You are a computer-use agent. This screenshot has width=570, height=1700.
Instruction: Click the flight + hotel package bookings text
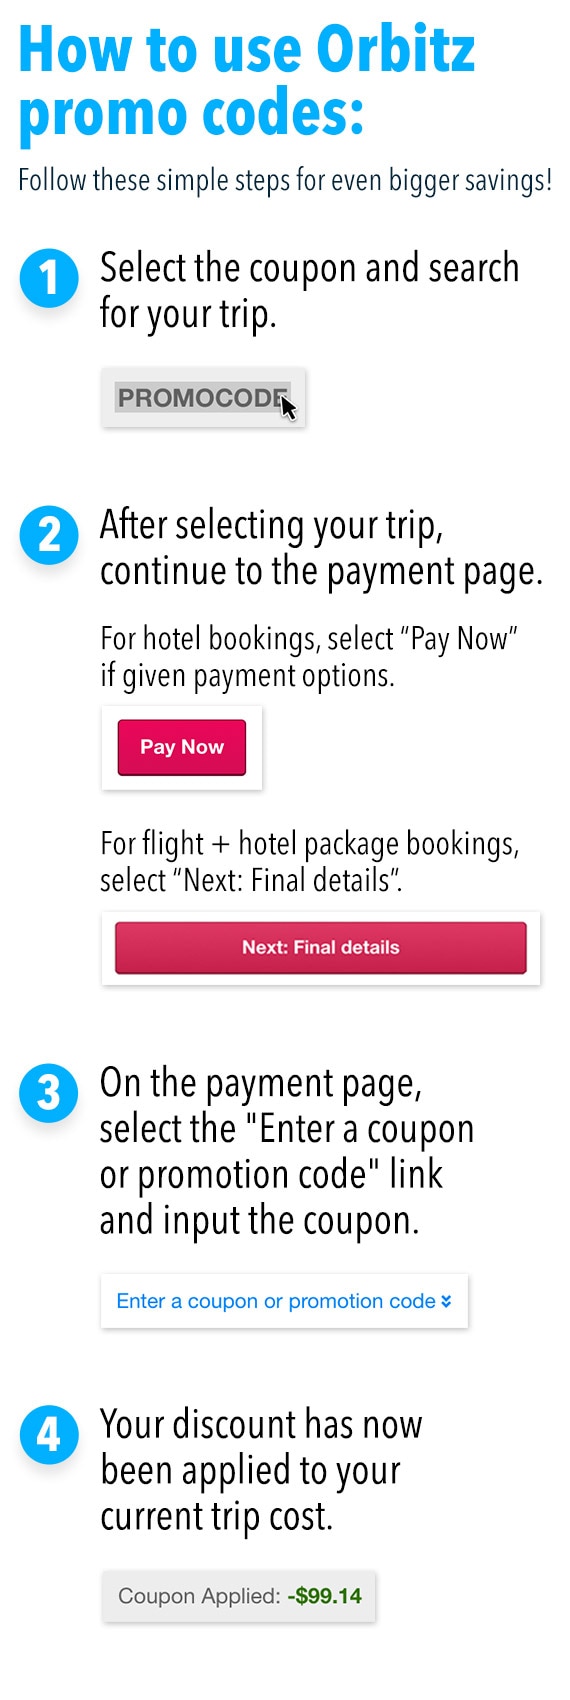pos(310,862)
